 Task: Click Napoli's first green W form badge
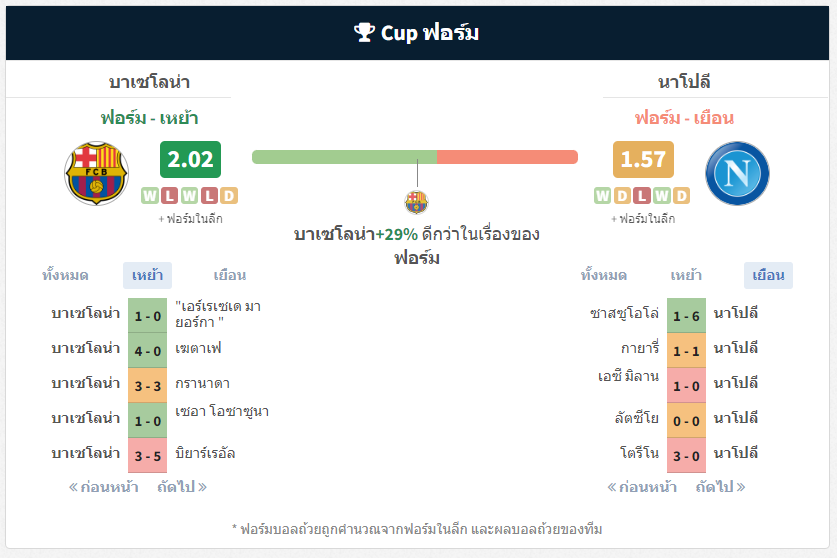click(x=603, y=196)
